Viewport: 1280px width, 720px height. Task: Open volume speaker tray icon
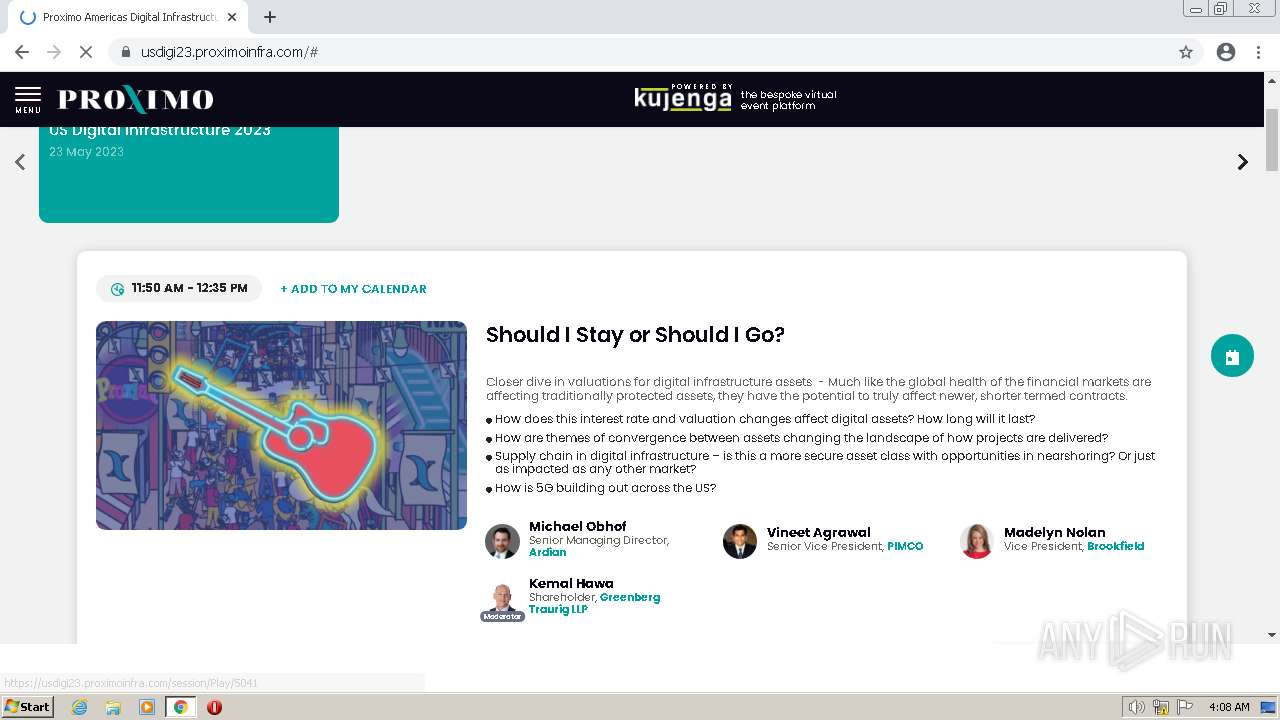point(1136,707)
